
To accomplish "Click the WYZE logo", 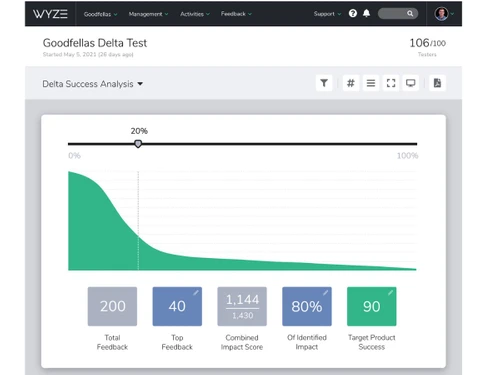I will [50, 14].
